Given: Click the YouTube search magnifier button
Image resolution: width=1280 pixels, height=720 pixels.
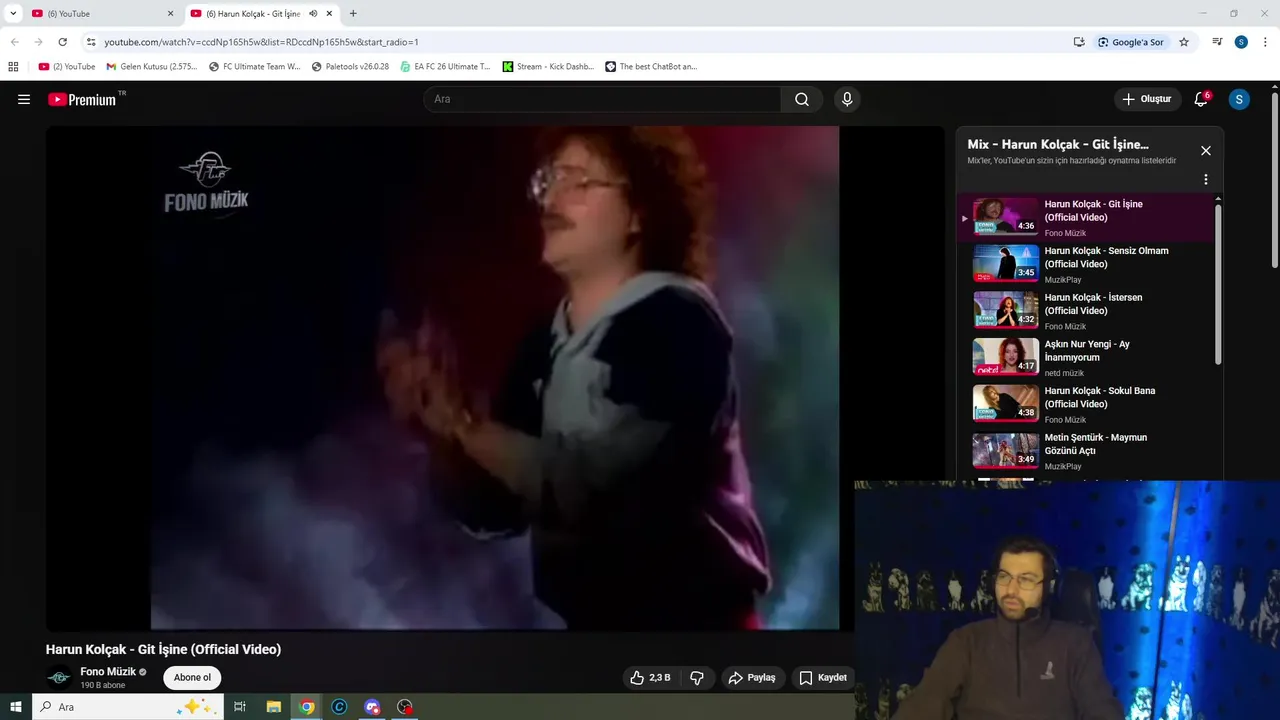Looking at the screenshot, I should [x=802, y=99].
